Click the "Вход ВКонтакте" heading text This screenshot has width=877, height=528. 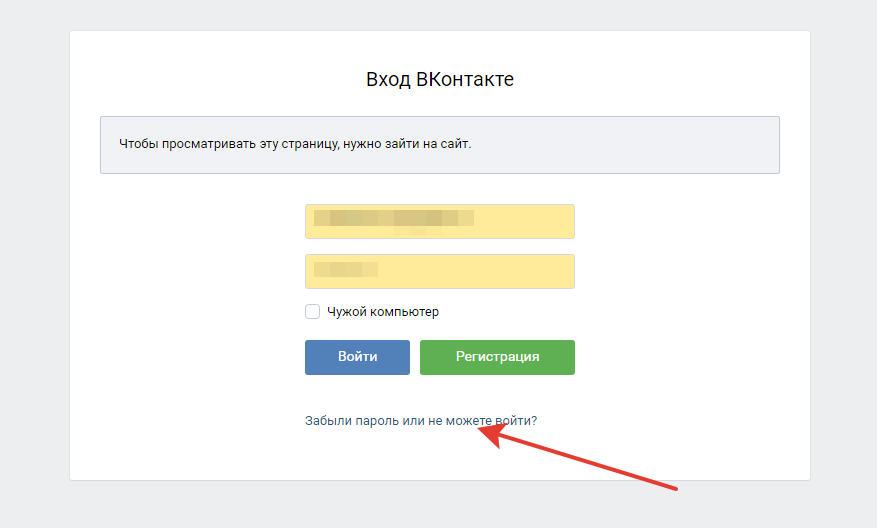(440, 79)
